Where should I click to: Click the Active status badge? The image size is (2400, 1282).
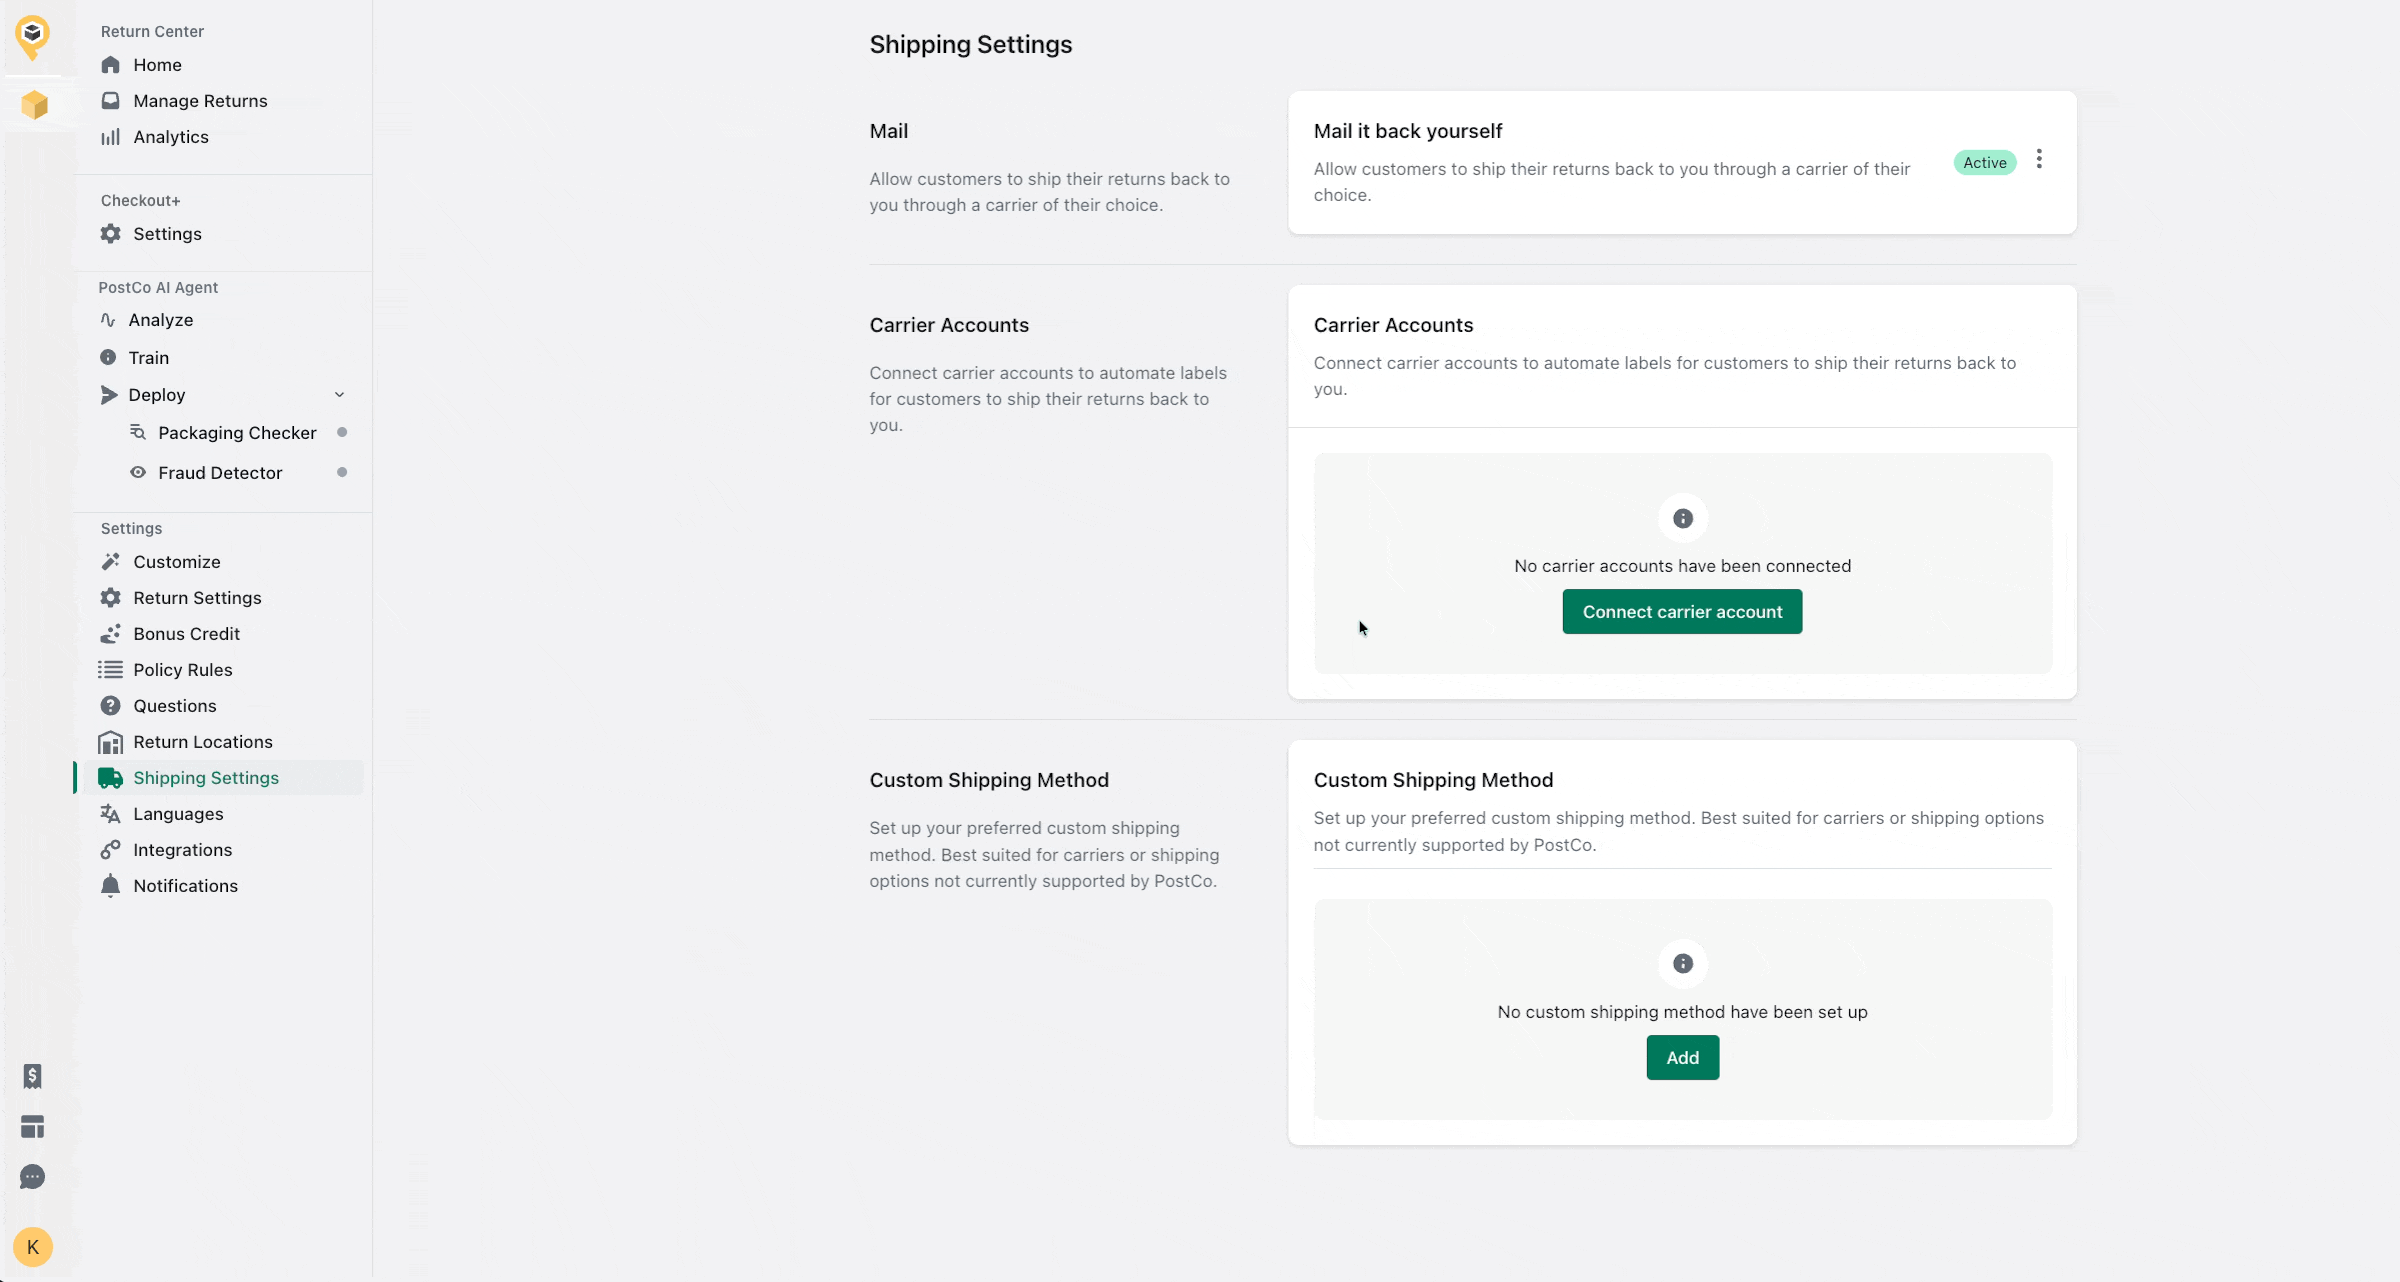click(1984, 162)
